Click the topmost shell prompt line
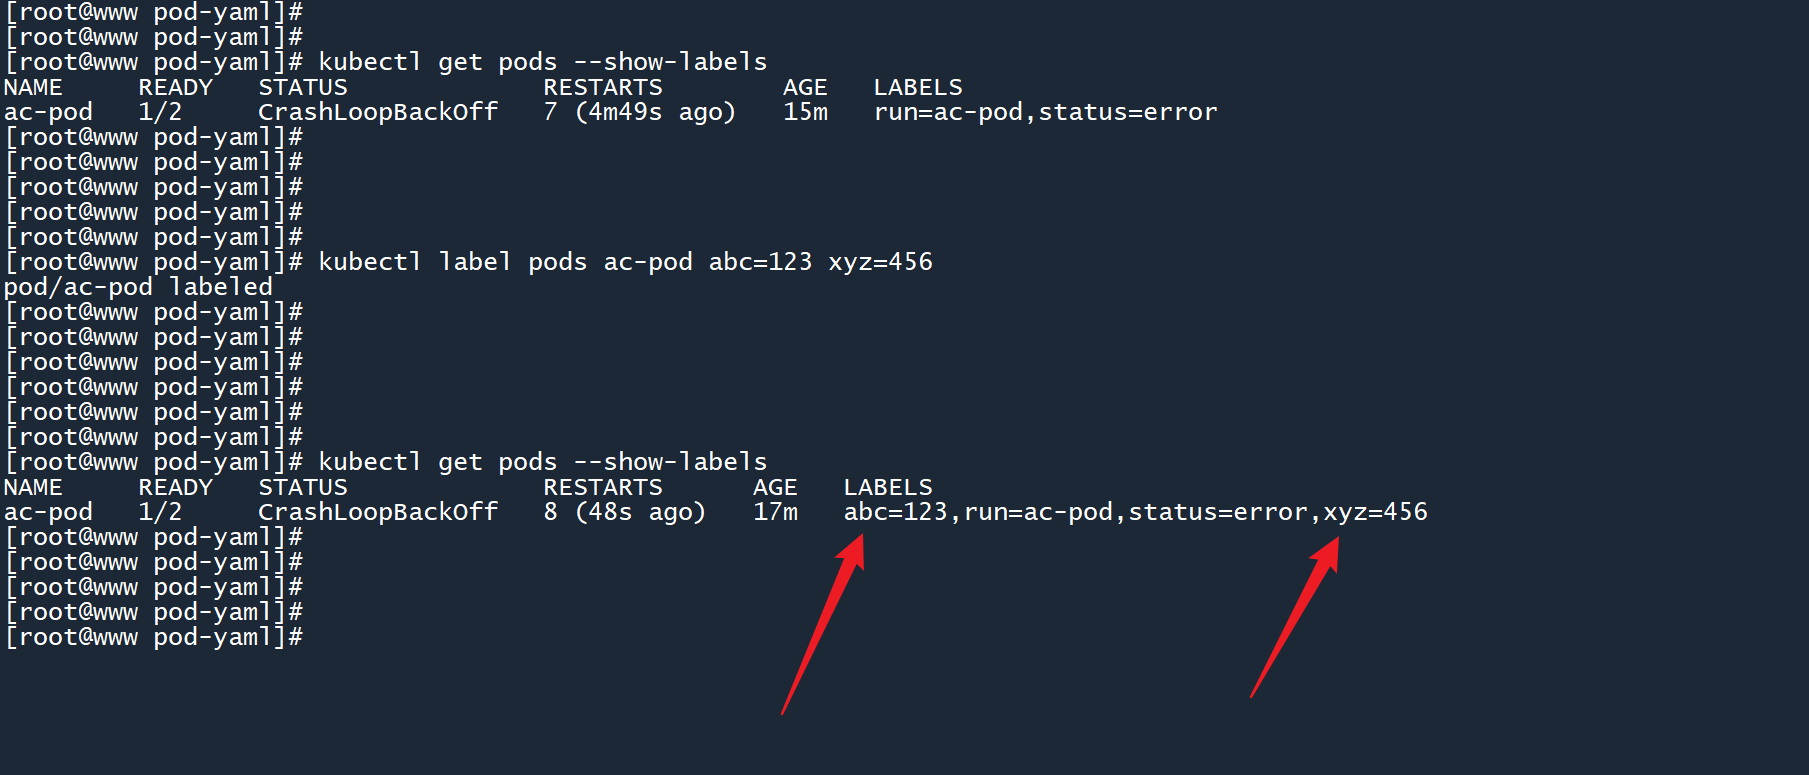1809x775 pixels. click(x=154, y=12)
